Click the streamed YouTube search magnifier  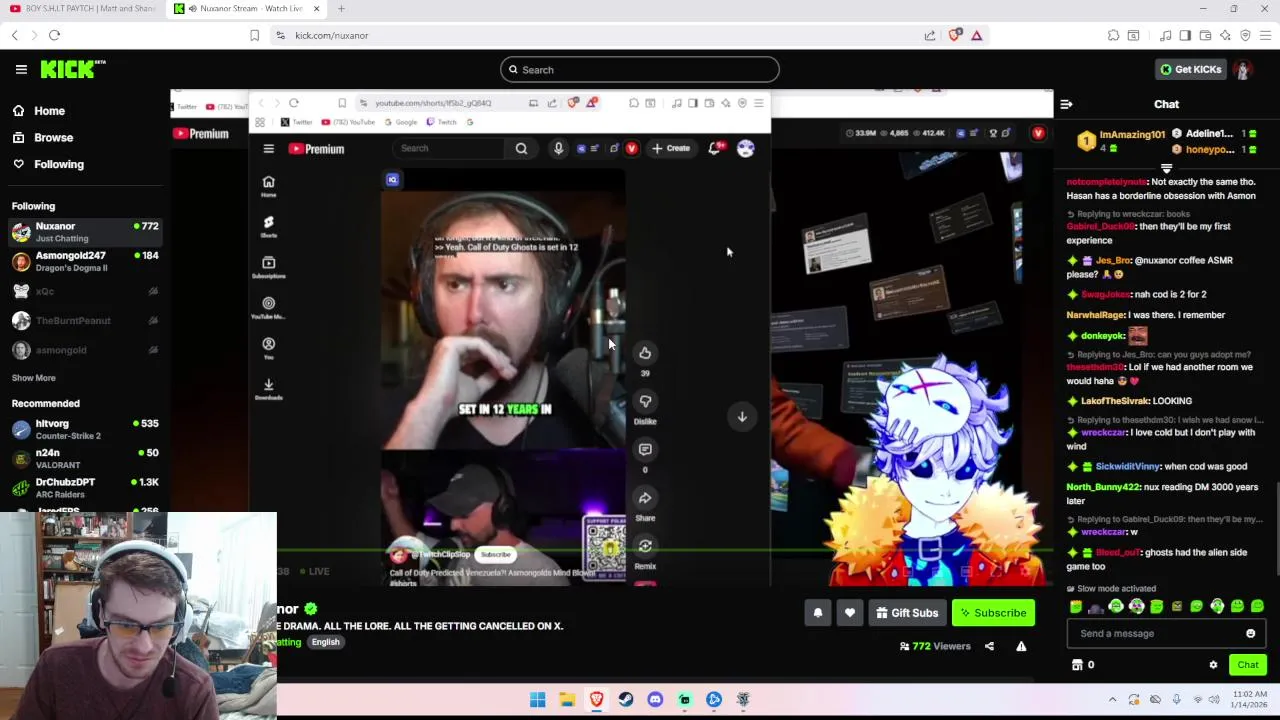tap(521, 148)
